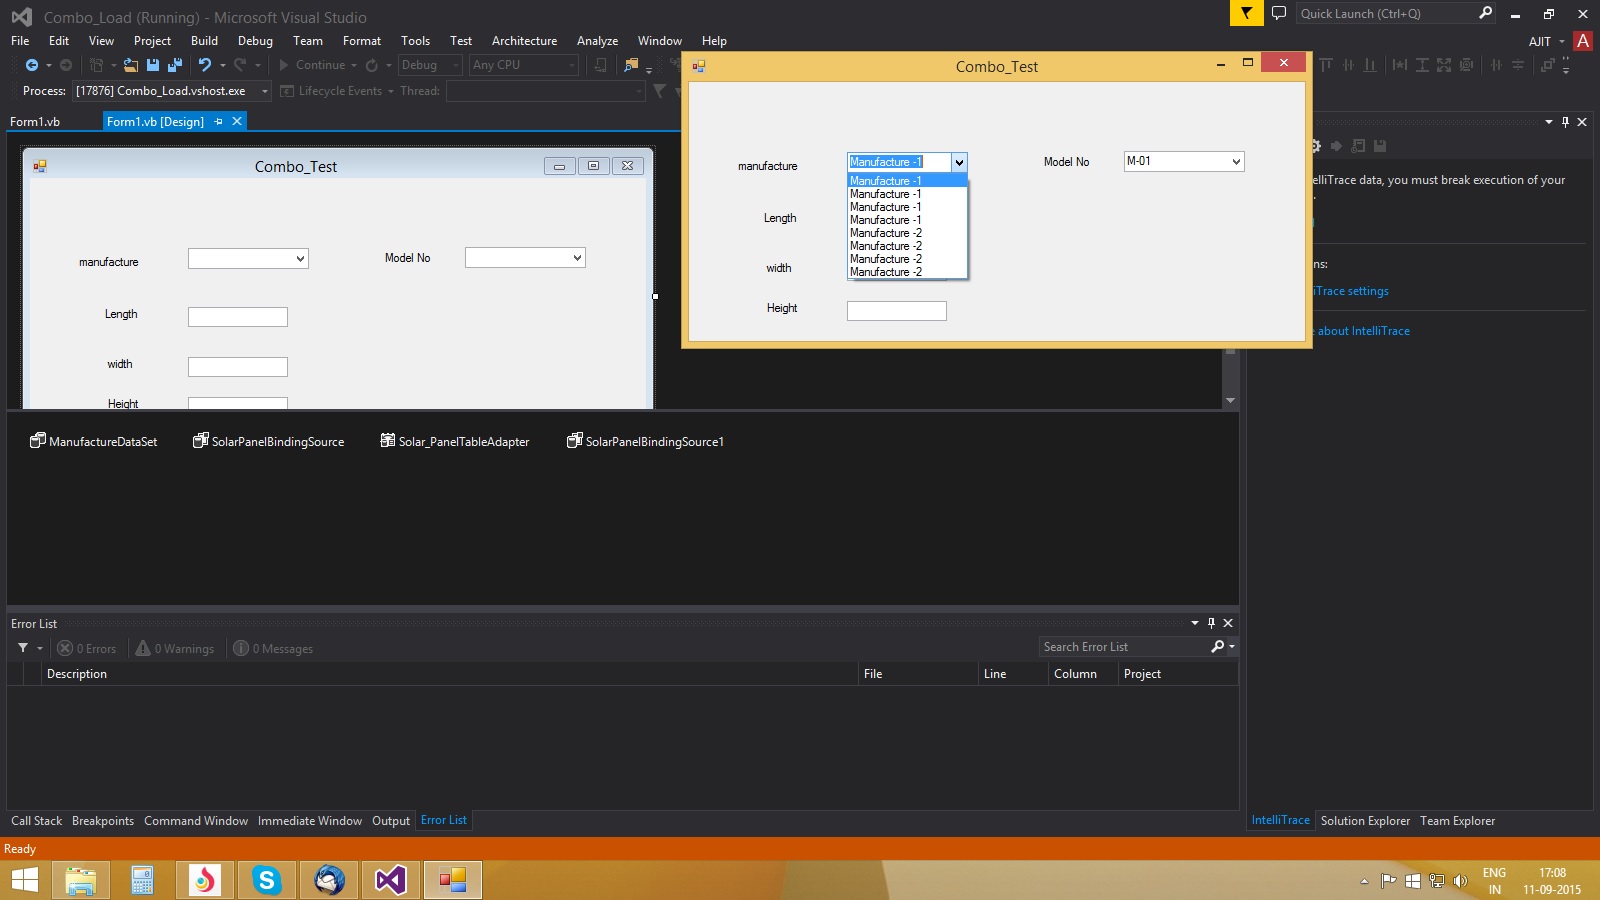Pin the IntelliTrace panel
The width and height of the screenshot is (1600, 900).
tap(1565, 122)
